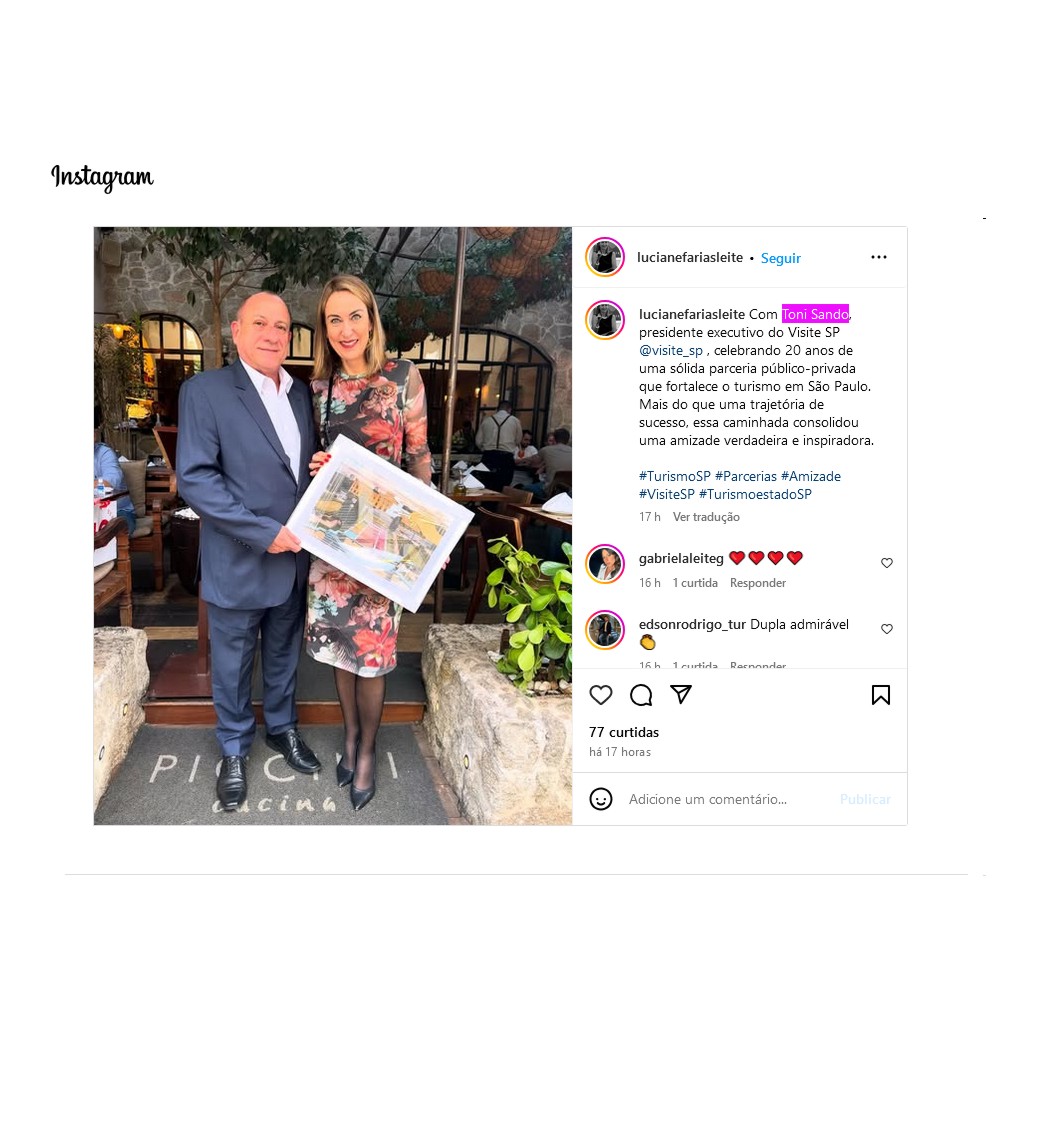Click the Instagram logo

click(102, 177)
